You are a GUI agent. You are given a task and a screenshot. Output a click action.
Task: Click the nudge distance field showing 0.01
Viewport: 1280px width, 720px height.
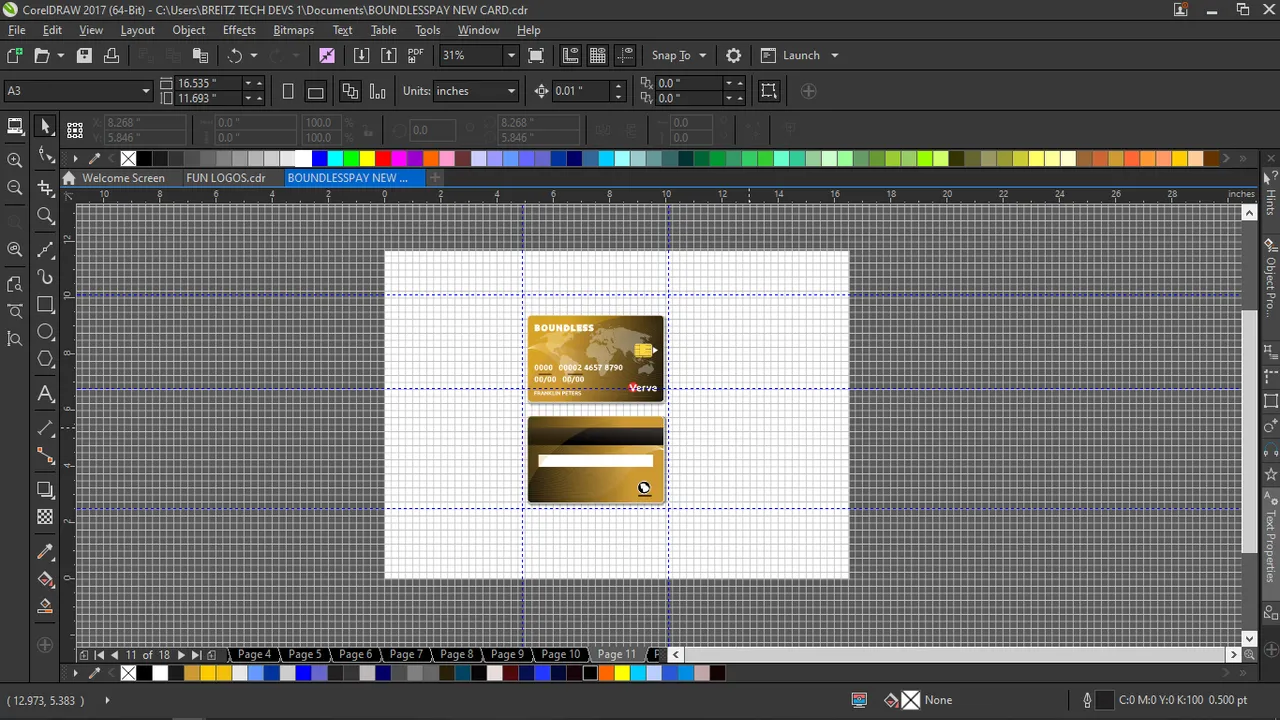(x=580, y=91)
